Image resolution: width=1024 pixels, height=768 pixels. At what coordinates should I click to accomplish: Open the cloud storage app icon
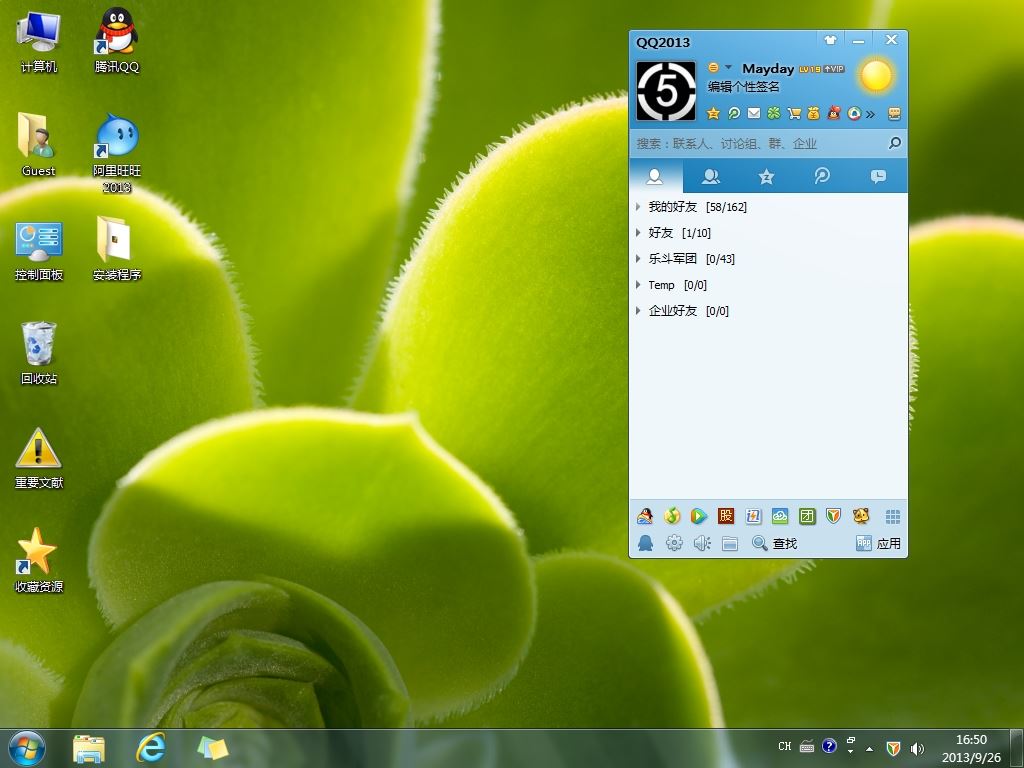point(780,516)
